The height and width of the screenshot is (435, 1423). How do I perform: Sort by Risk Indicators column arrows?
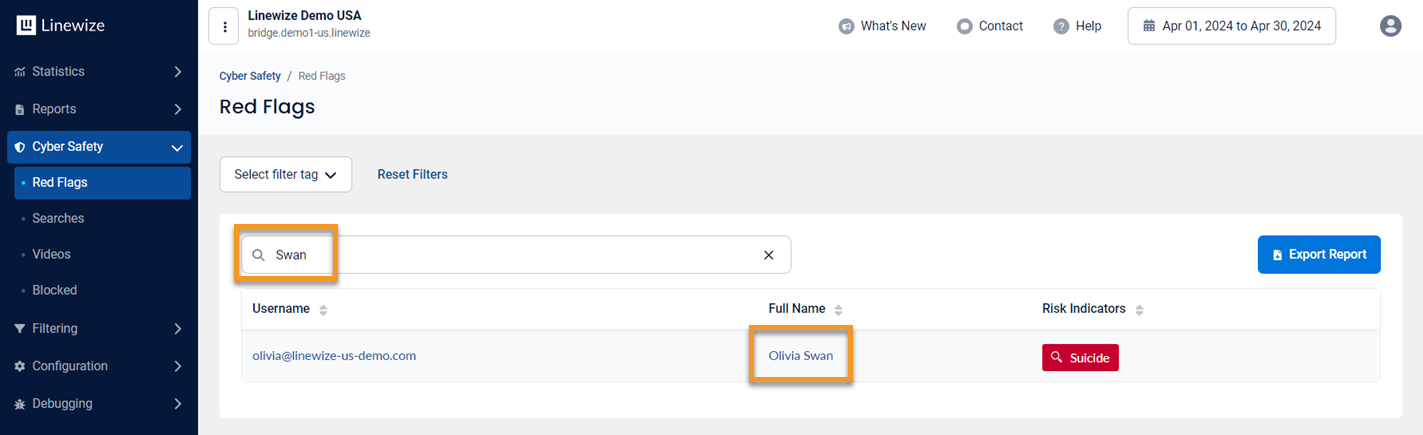pyautogui.click(x=1140, y=310)
